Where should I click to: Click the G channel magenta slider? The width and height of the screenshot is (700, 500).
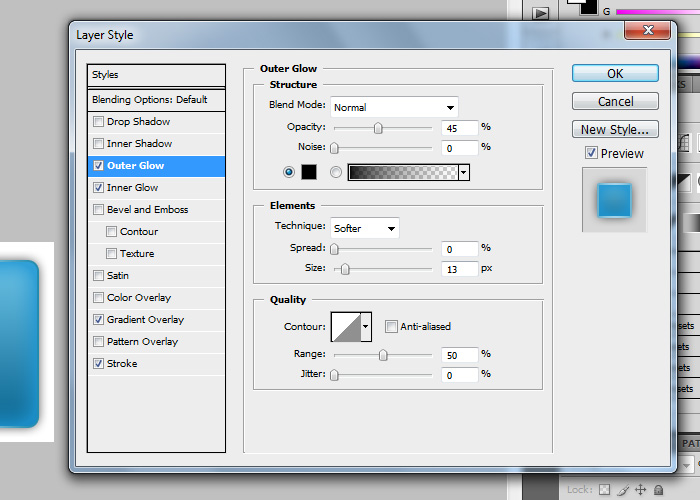658,12
